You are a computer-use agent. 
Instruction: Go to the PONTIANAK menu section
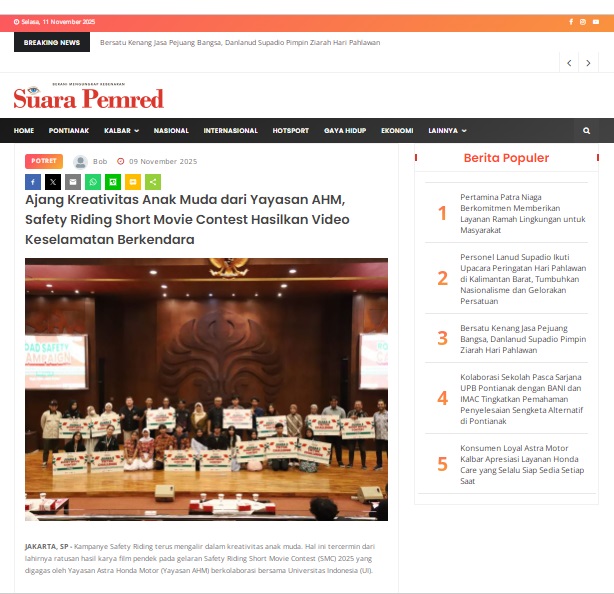point(69,131)
